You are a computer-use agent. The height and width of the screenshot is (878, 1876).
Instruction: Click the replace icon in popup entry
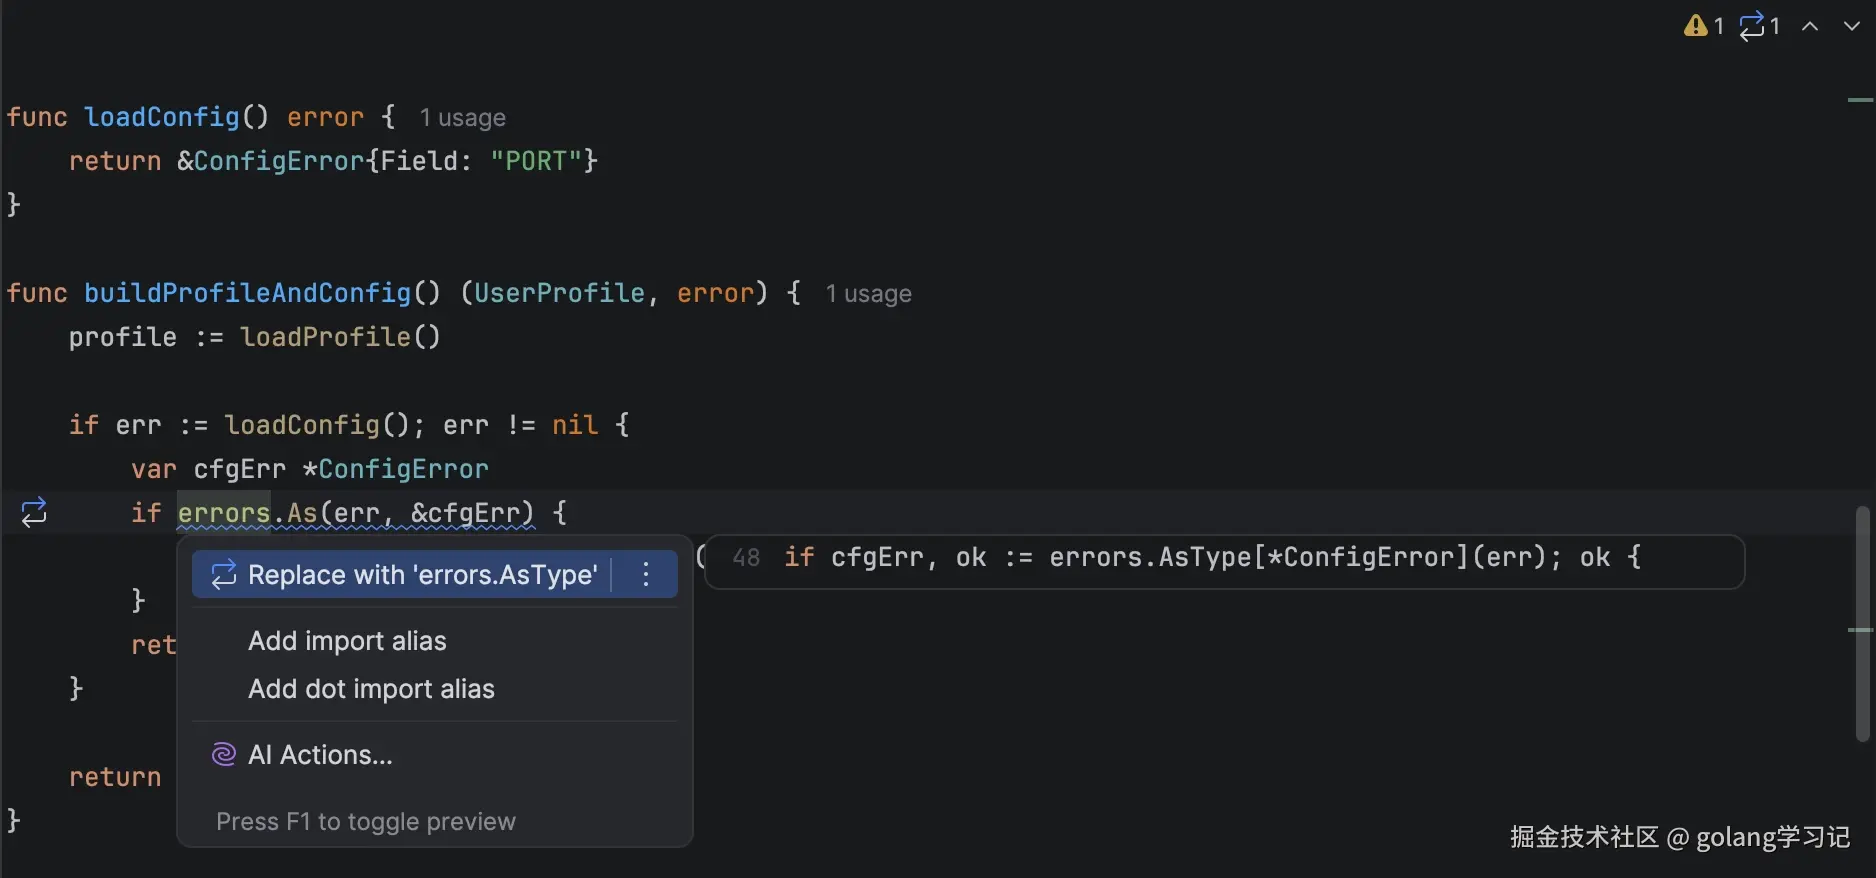pyautogui.click(x=224, y=575)
